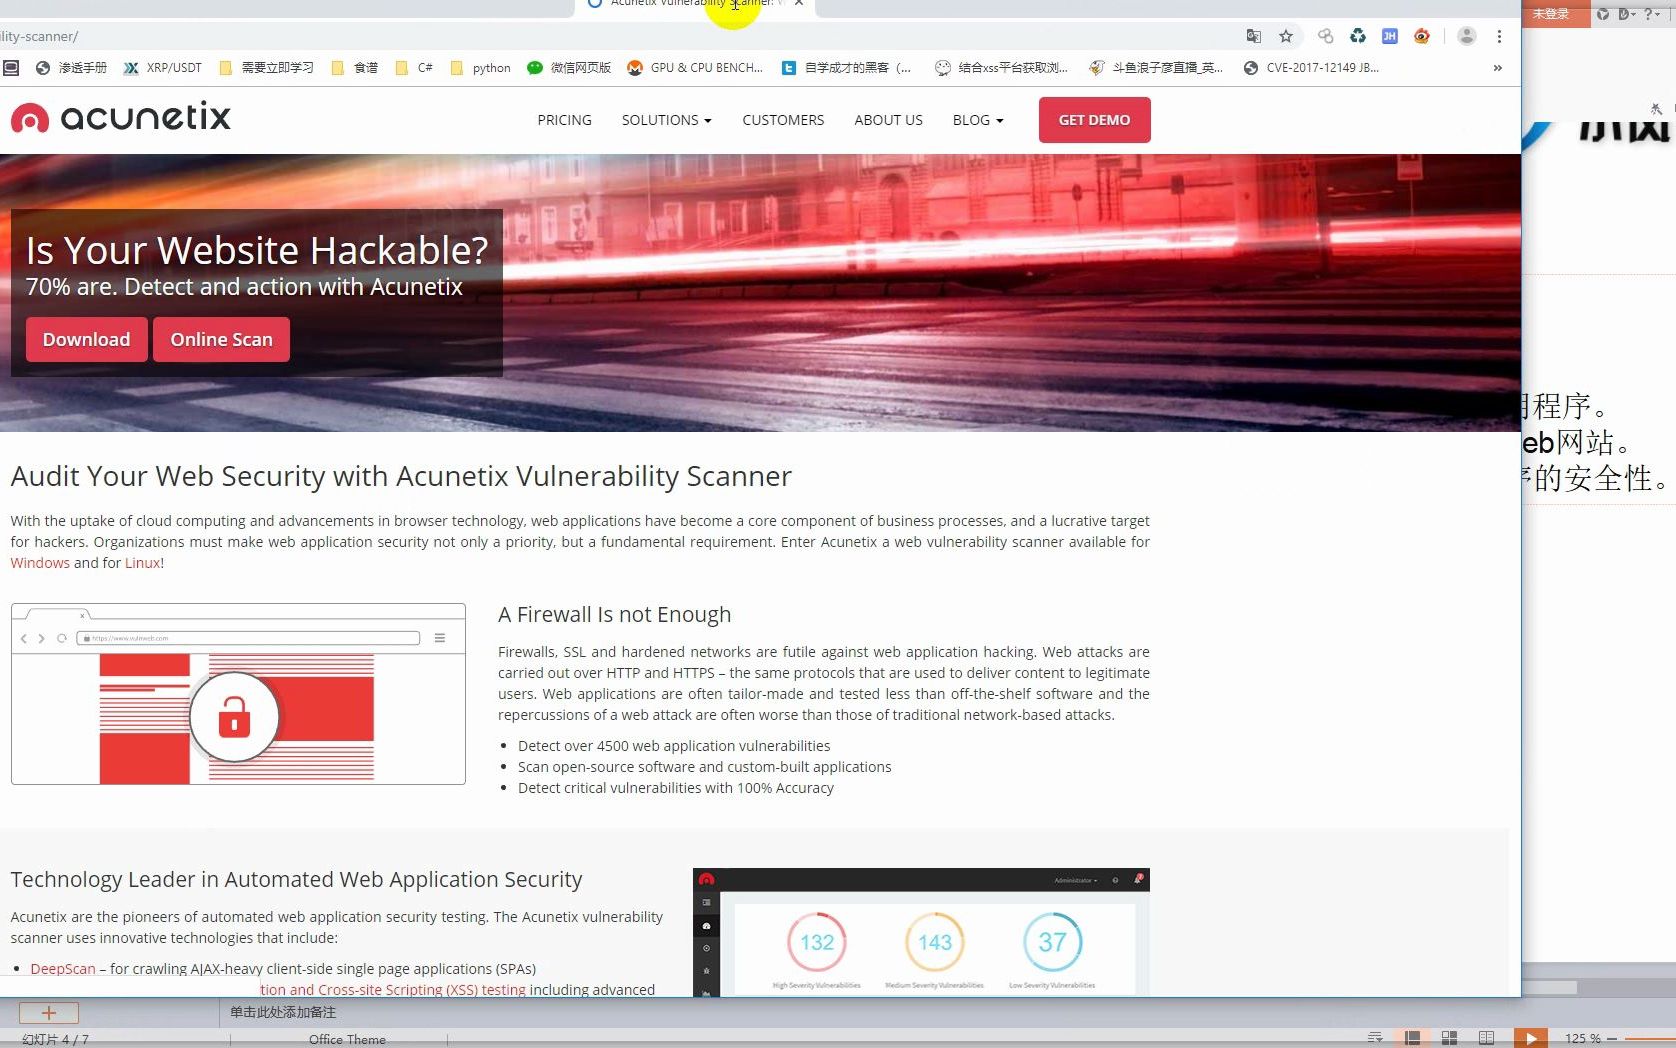
Task: Switch to Slide Sorter view
Action: [x=1449, y=1038]
